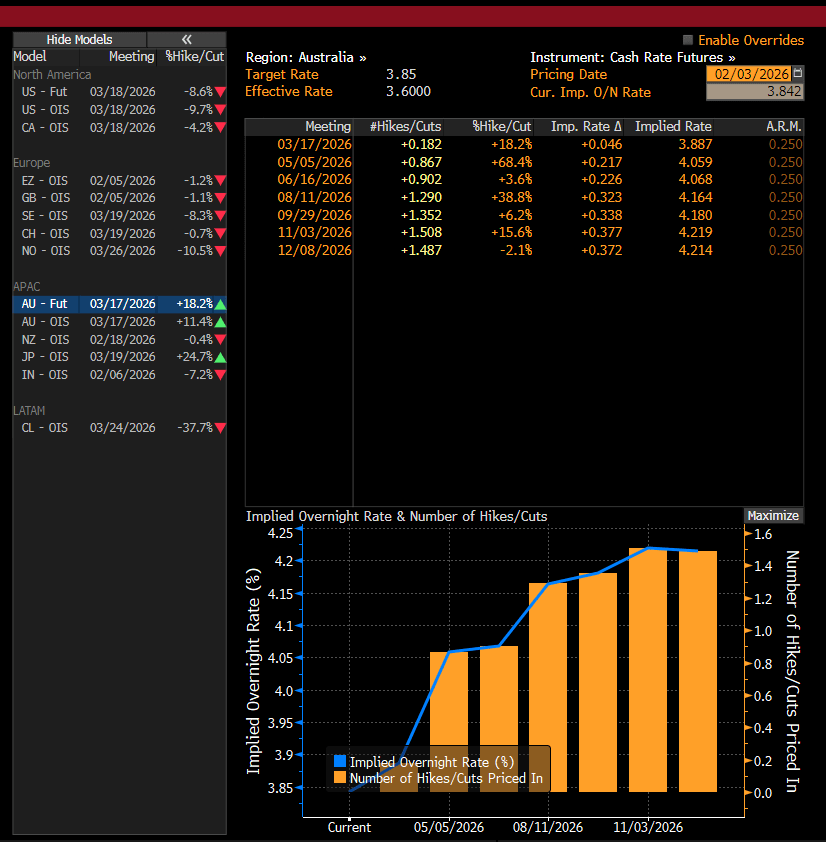Click red down arrow for NO - OIS
826x842 pixels.
(x=220, y=251)
